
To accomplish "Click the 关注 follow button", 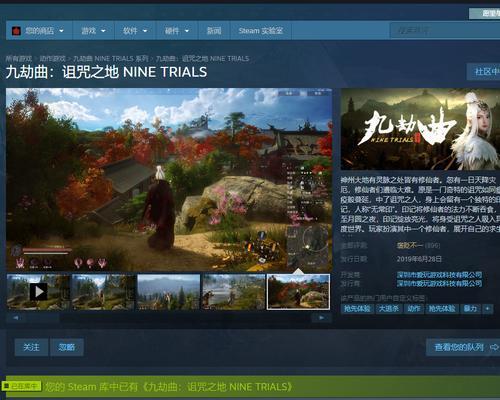I will tap(31, 347).
